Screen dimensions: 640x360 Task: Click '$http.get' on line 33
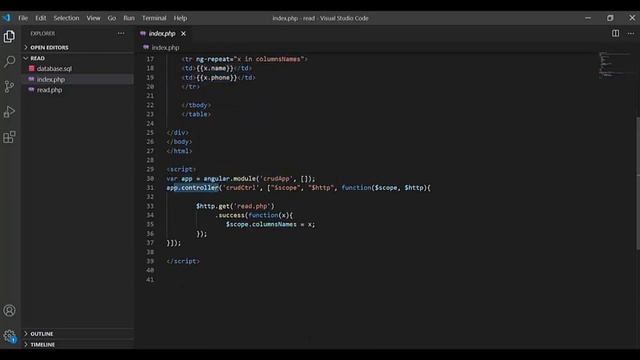coord(213,206)
